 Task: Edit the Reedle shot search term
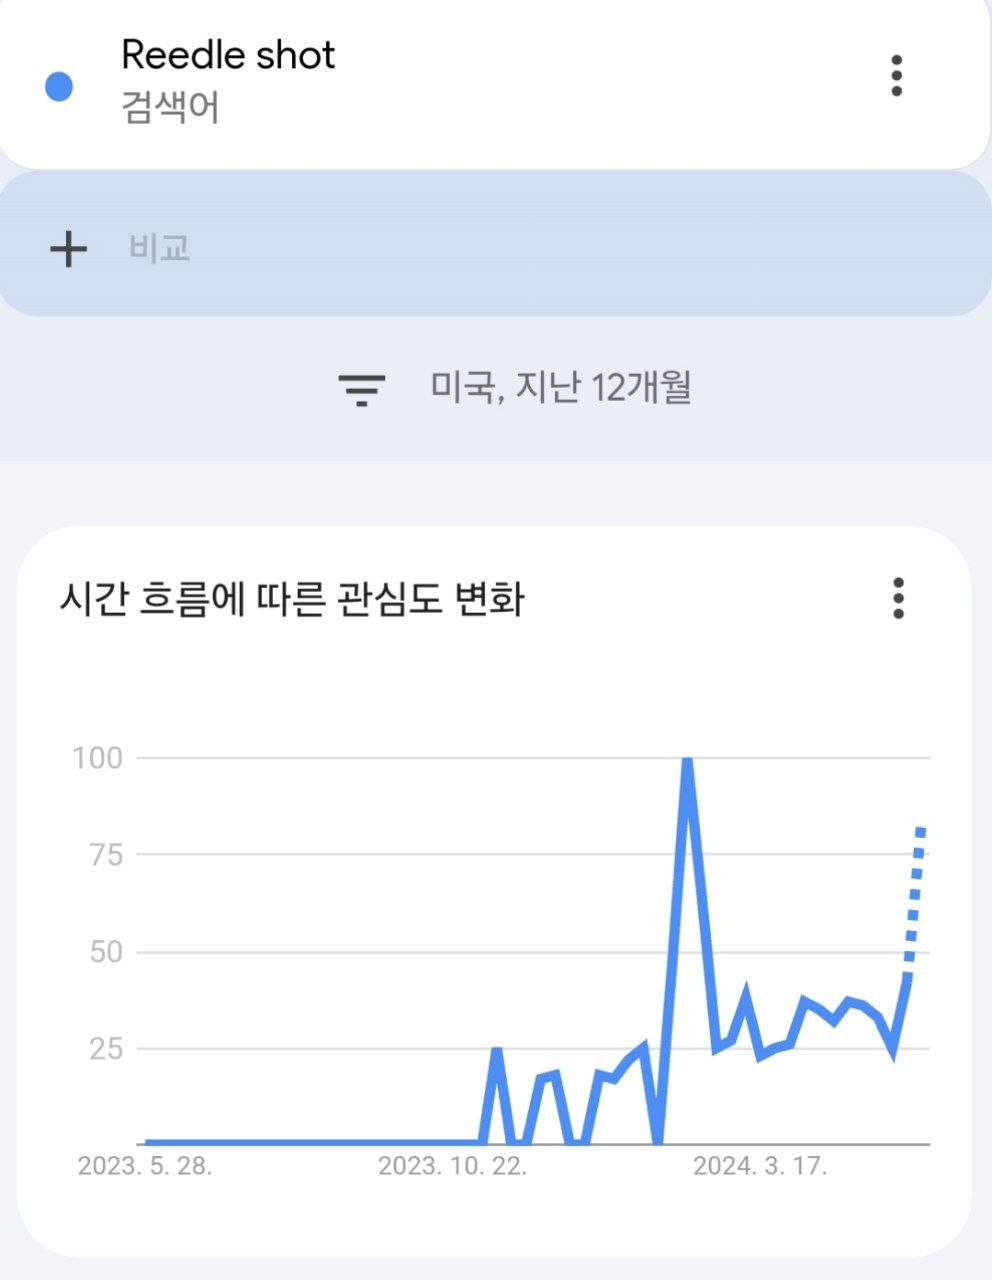[x=228, y=55]
